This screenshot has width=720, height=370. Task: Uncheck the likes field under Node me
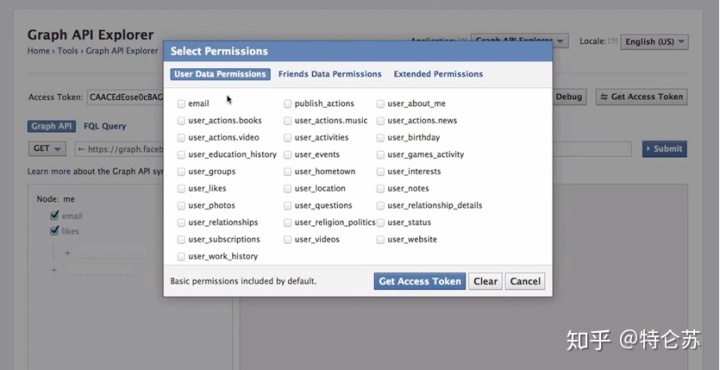[55, 230]
